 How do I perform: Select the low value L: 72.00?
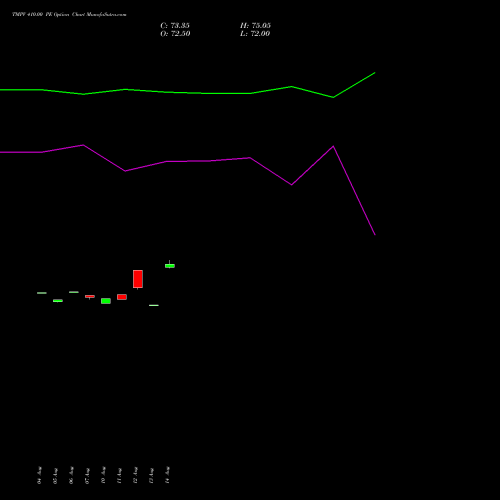255,34
